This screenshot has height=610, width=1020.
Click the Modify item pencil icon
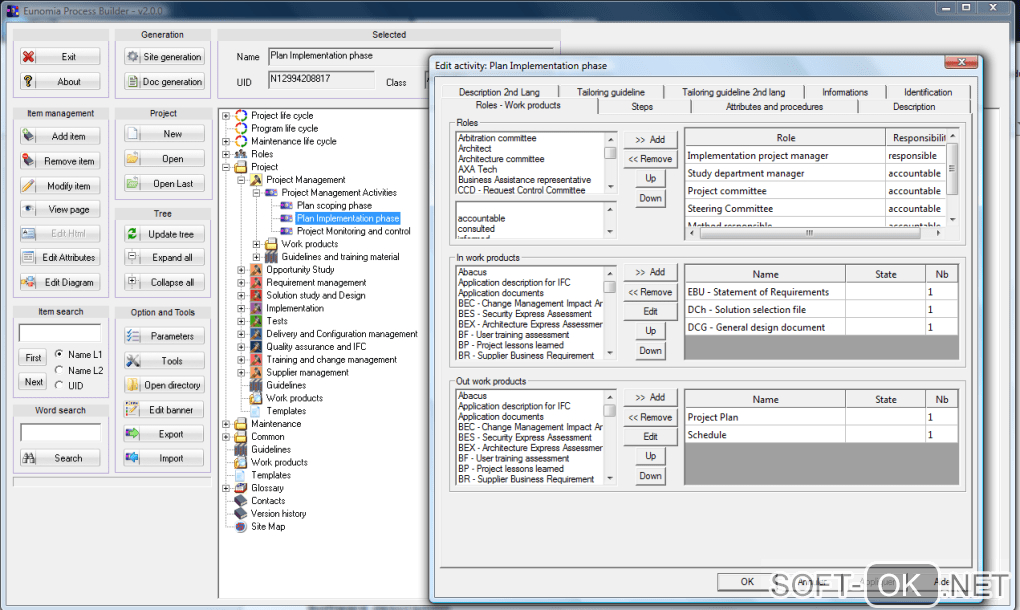30,186
